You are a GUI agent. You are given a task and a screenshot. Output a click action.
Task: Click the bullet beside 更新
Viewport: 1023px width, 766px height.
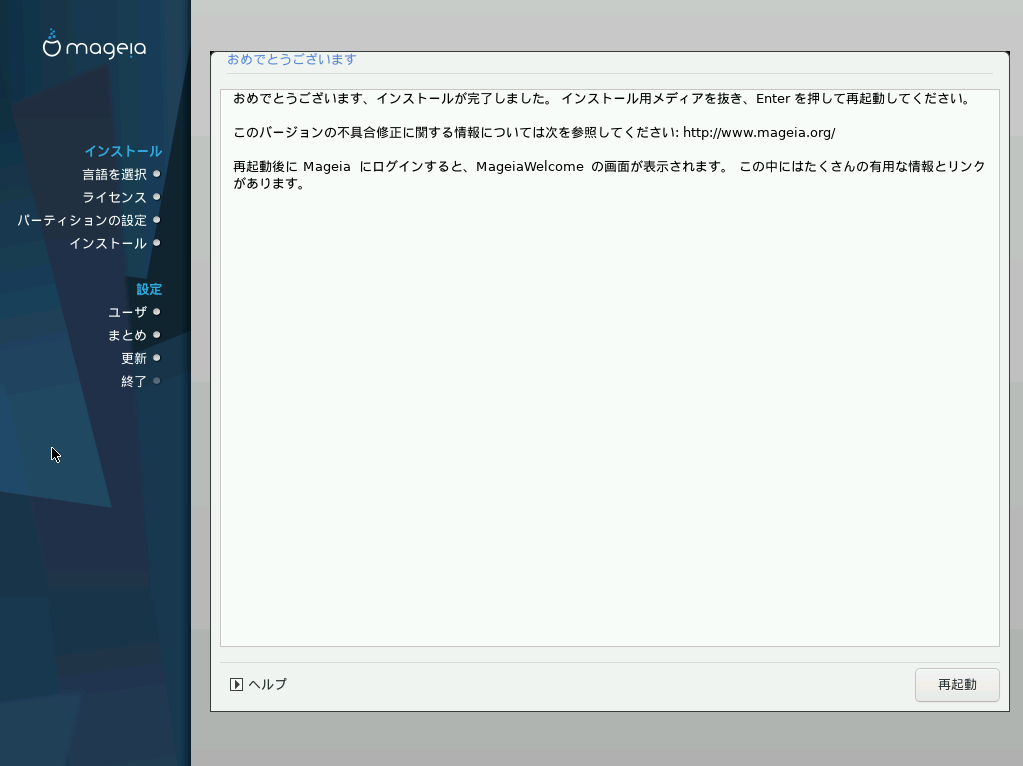point(157,358)
